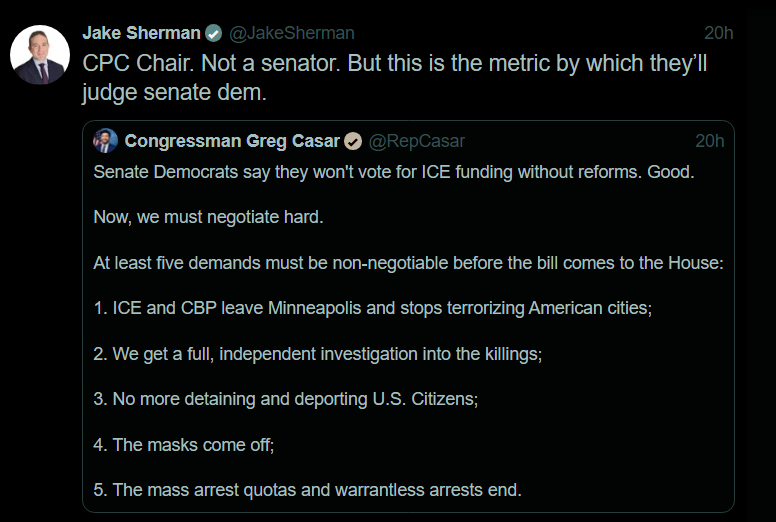This screenshot has width=776, height=522.
Task: Click the "Senate Democrats say" opening line
Action: [394, 171]
